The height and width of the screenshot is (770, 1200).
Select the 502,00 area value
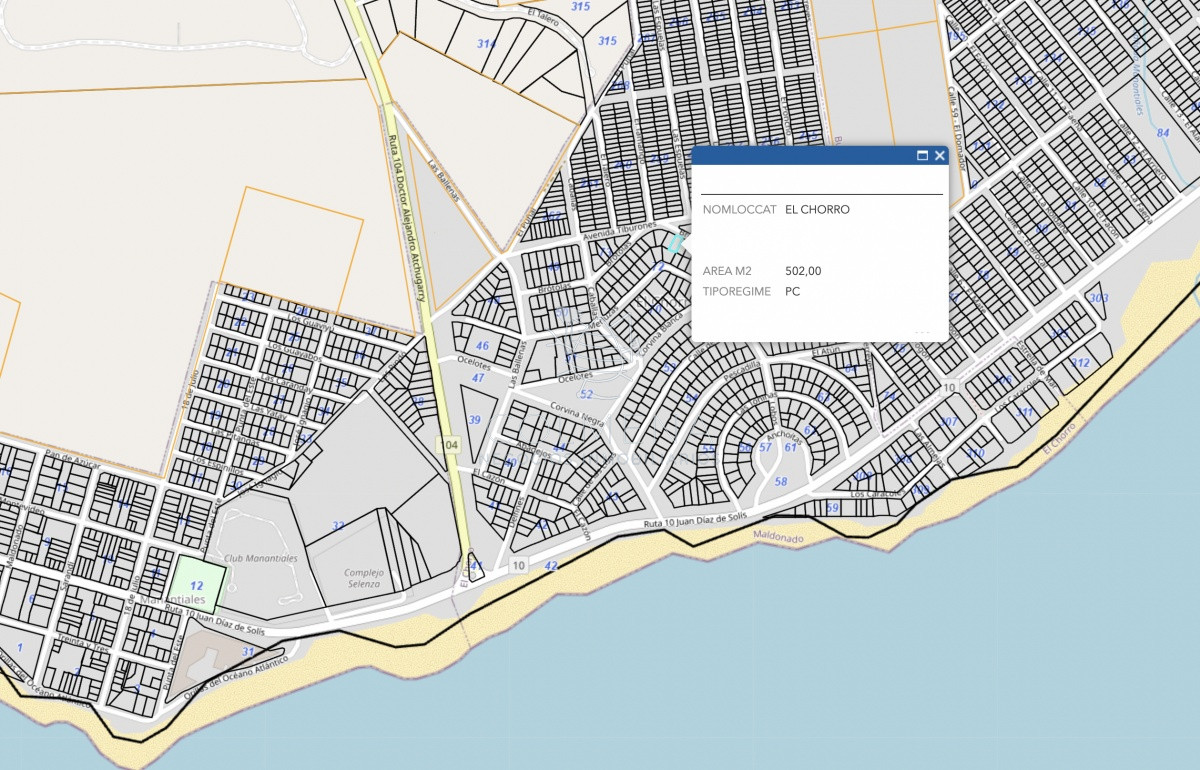click(804, 271)
